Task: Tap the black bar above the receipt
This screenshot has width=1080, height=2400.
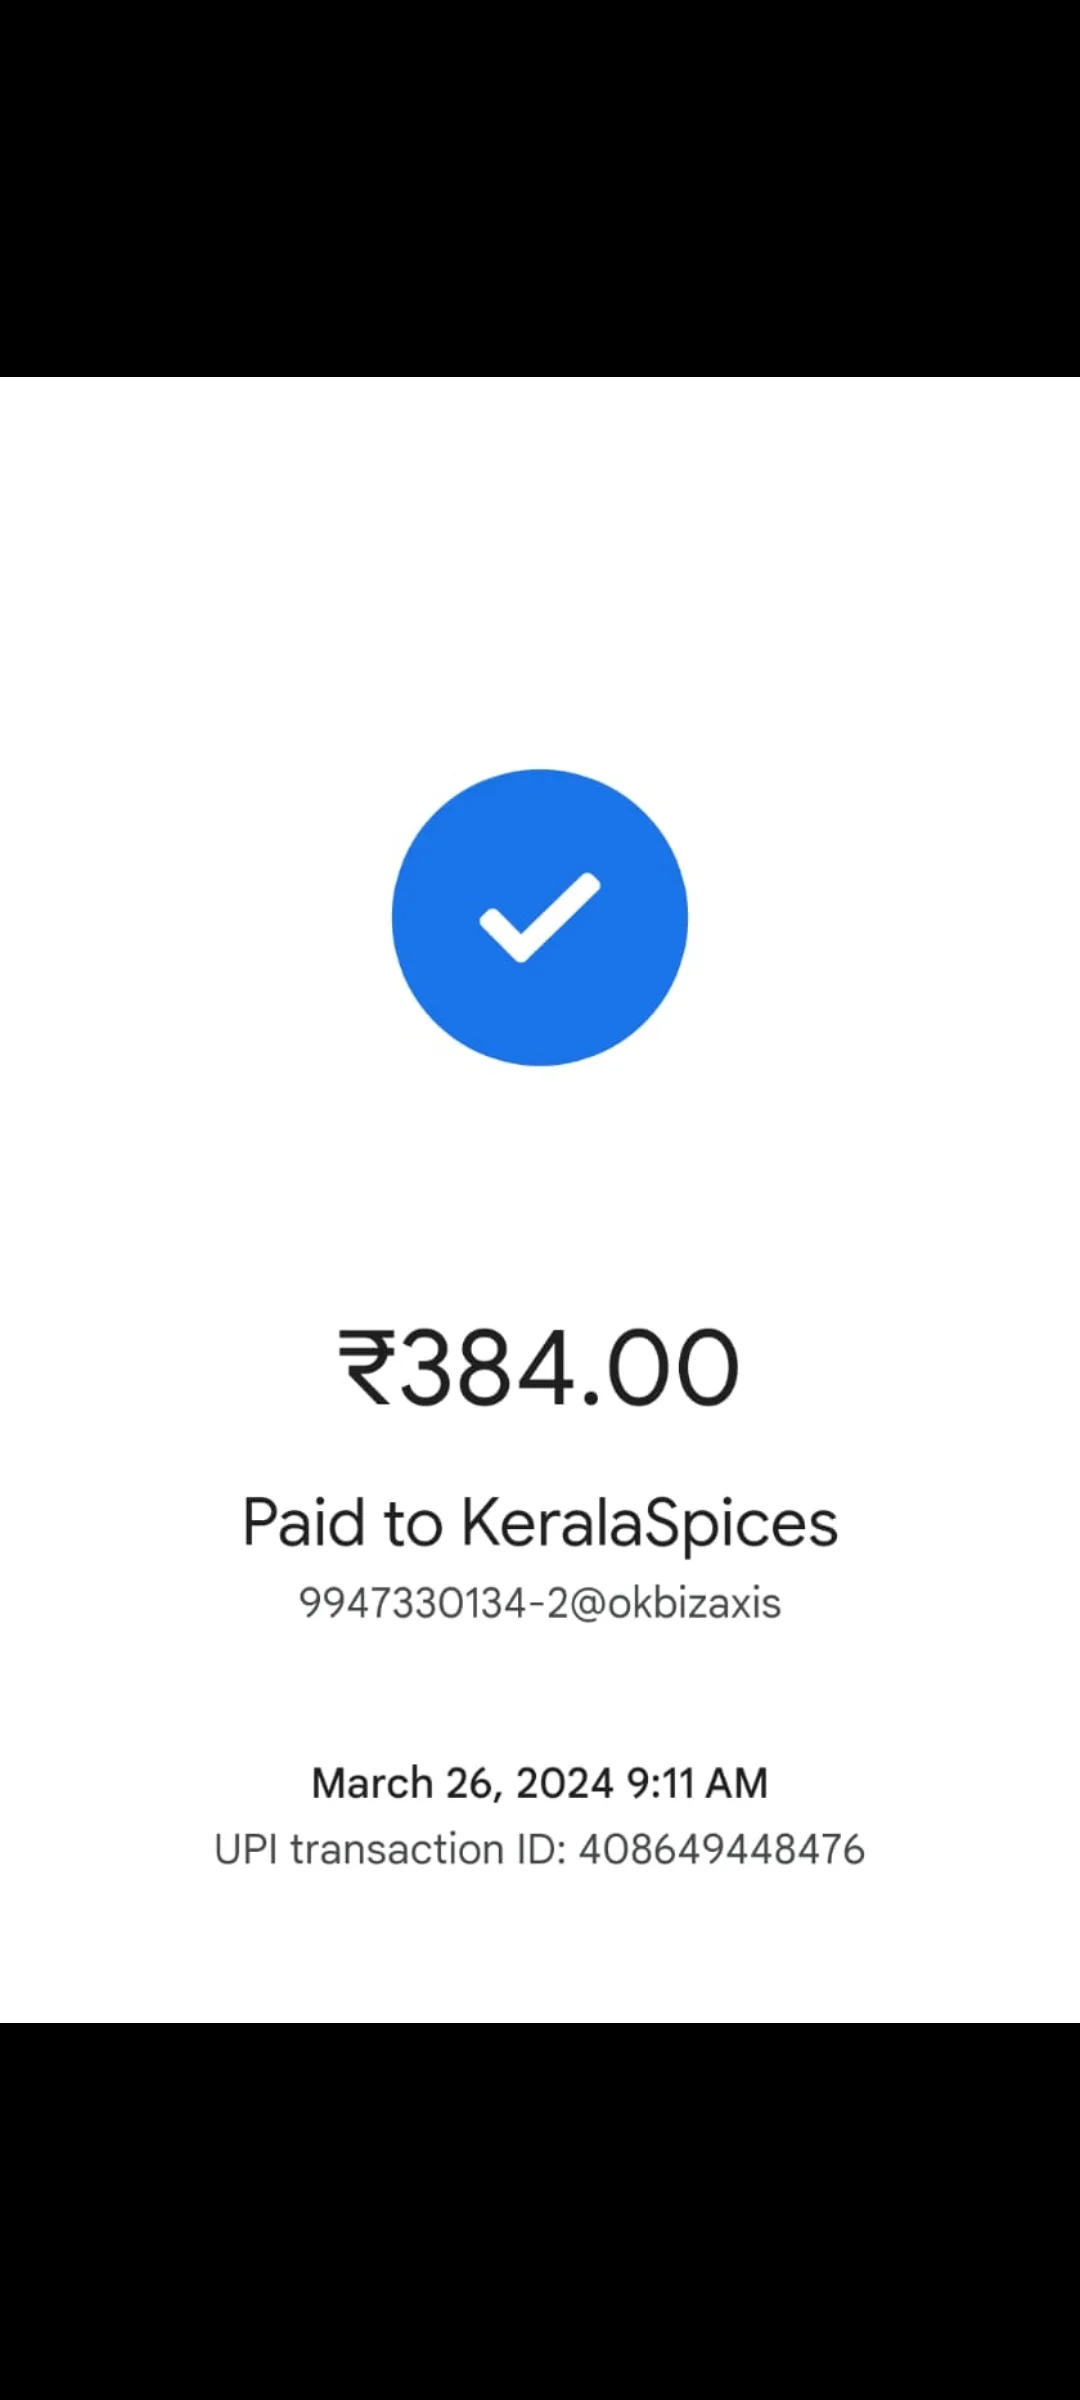Action: pyautogui.click(x=540, y=188)
